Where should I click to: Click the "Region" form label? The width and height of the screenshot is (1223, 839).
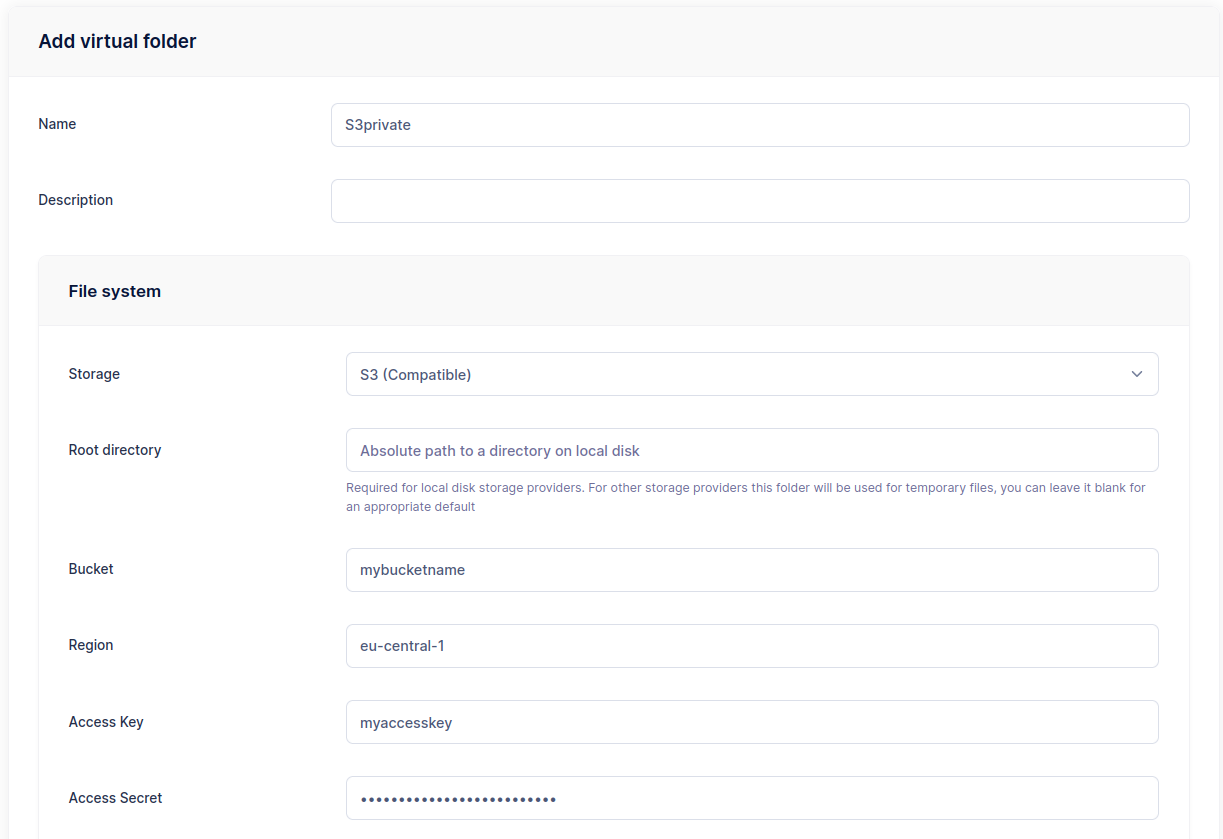[x=91, y=644]
